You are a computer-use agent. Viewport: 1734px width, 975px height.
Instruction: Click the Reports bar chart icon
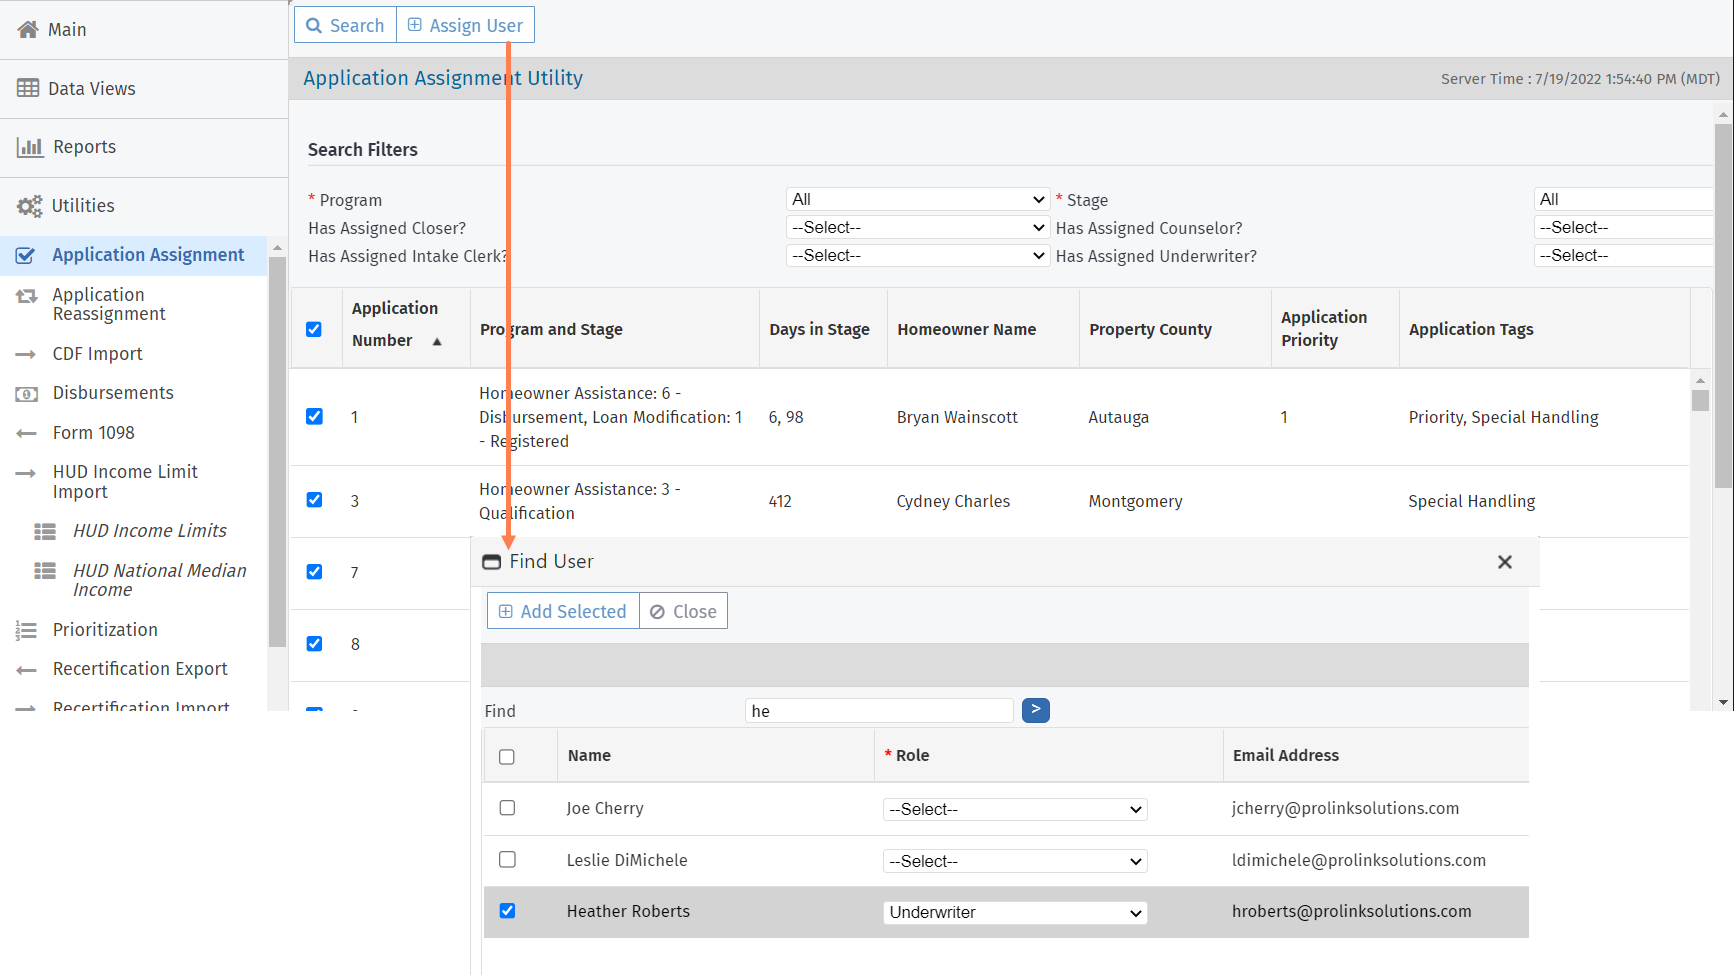tap(30, 147)
